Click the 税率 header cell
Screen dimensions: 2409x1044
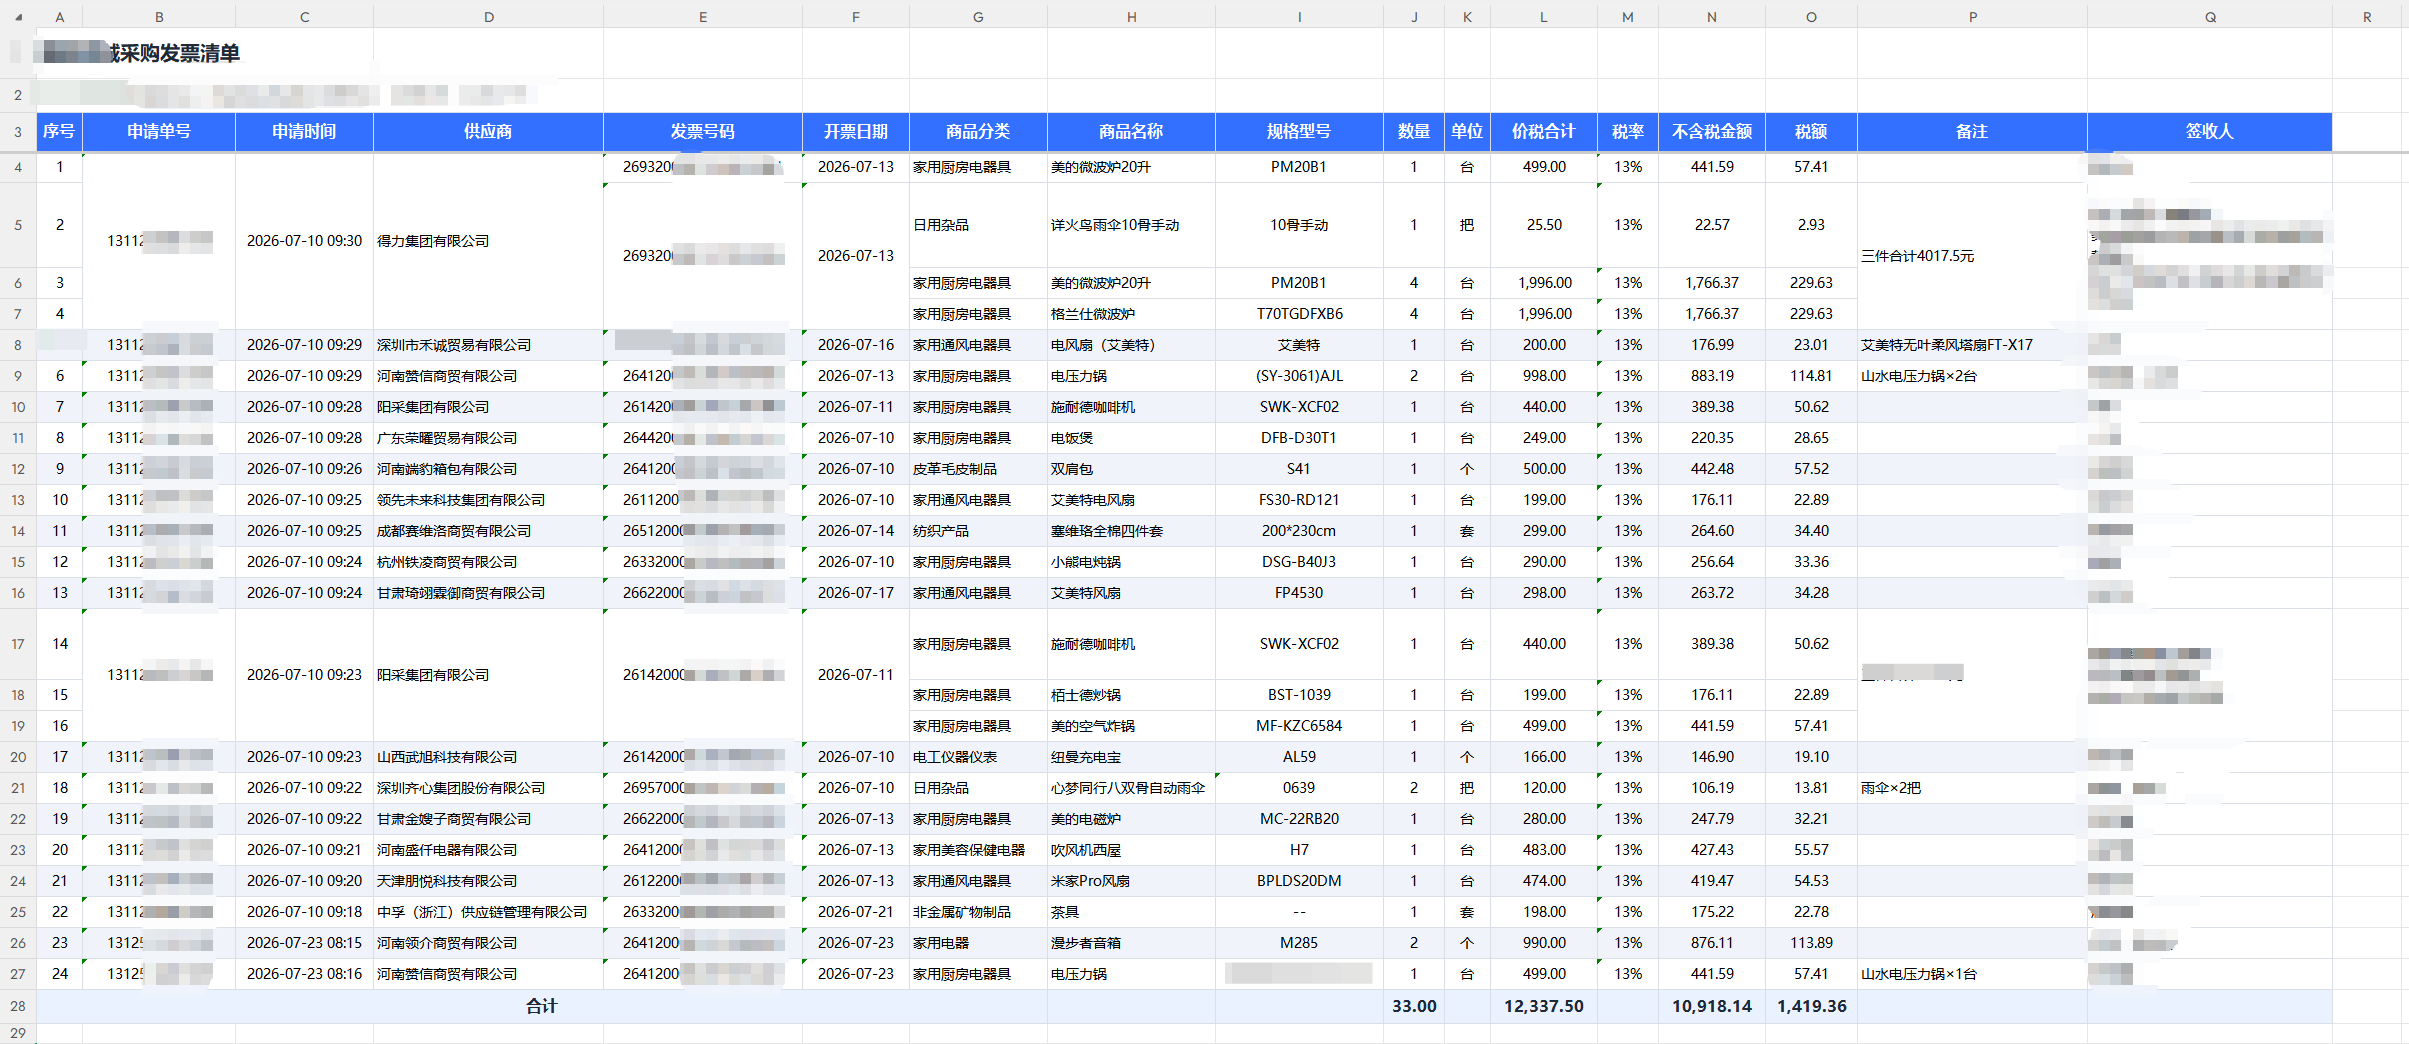[1628, 131]
